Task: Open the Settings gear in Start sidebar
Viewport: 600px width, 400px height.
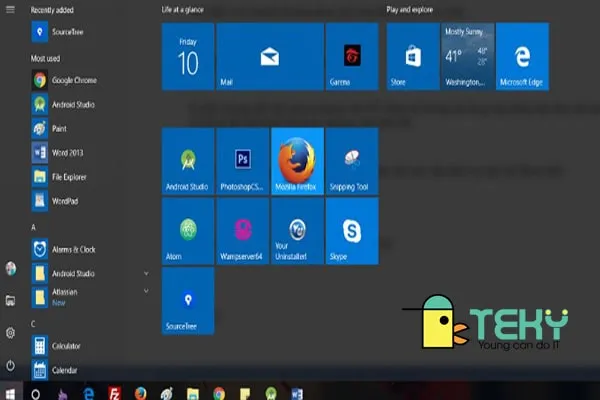Action: tap(10, 332)
